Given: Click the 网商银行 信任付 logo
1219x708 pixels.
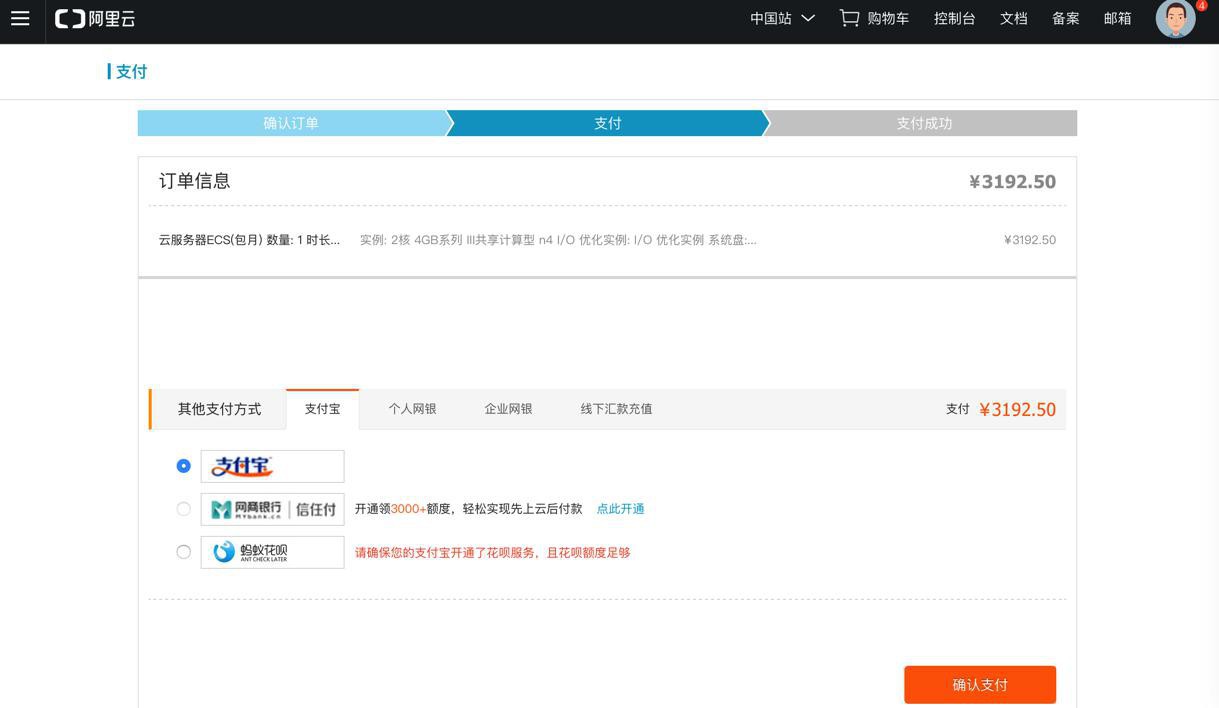Looking at the screenshot, I should point(272,509).
